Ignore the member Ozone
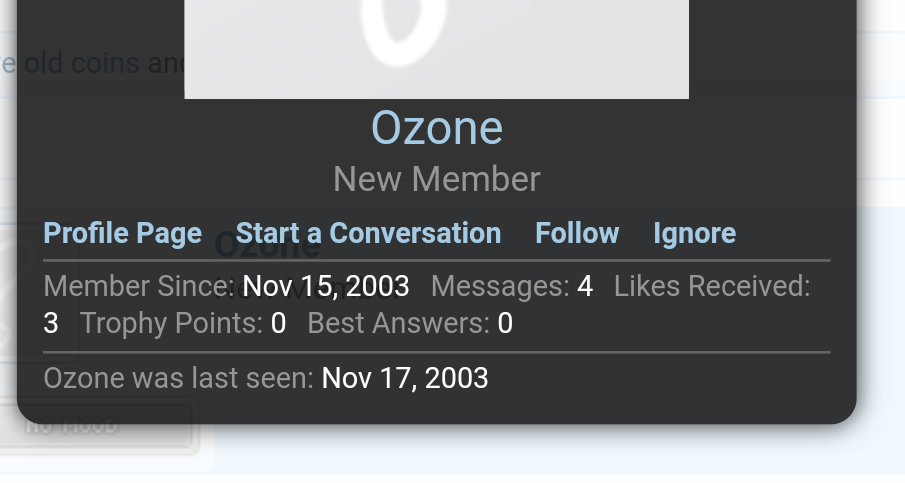905x483 pixels. pyautogui.click(x=694, y=233)
